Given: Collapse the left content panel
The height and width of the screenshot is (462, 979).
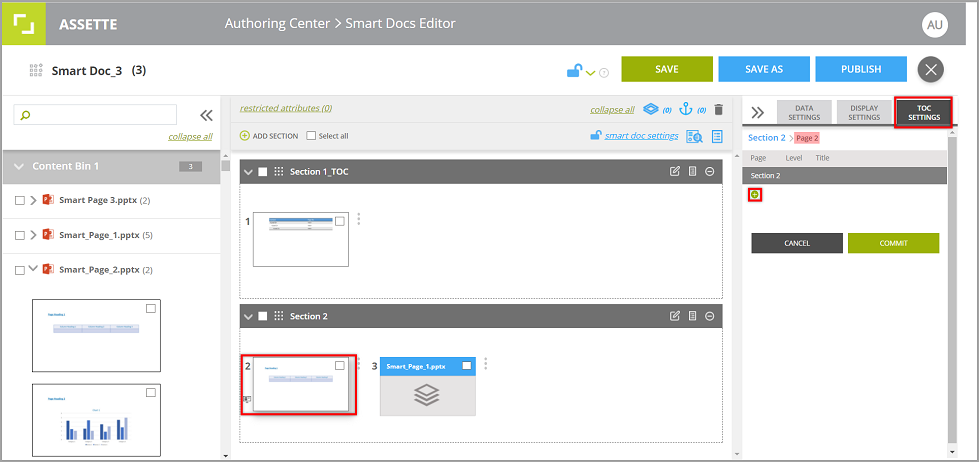Looking at the screenshot, I should [x=206, y=115].
